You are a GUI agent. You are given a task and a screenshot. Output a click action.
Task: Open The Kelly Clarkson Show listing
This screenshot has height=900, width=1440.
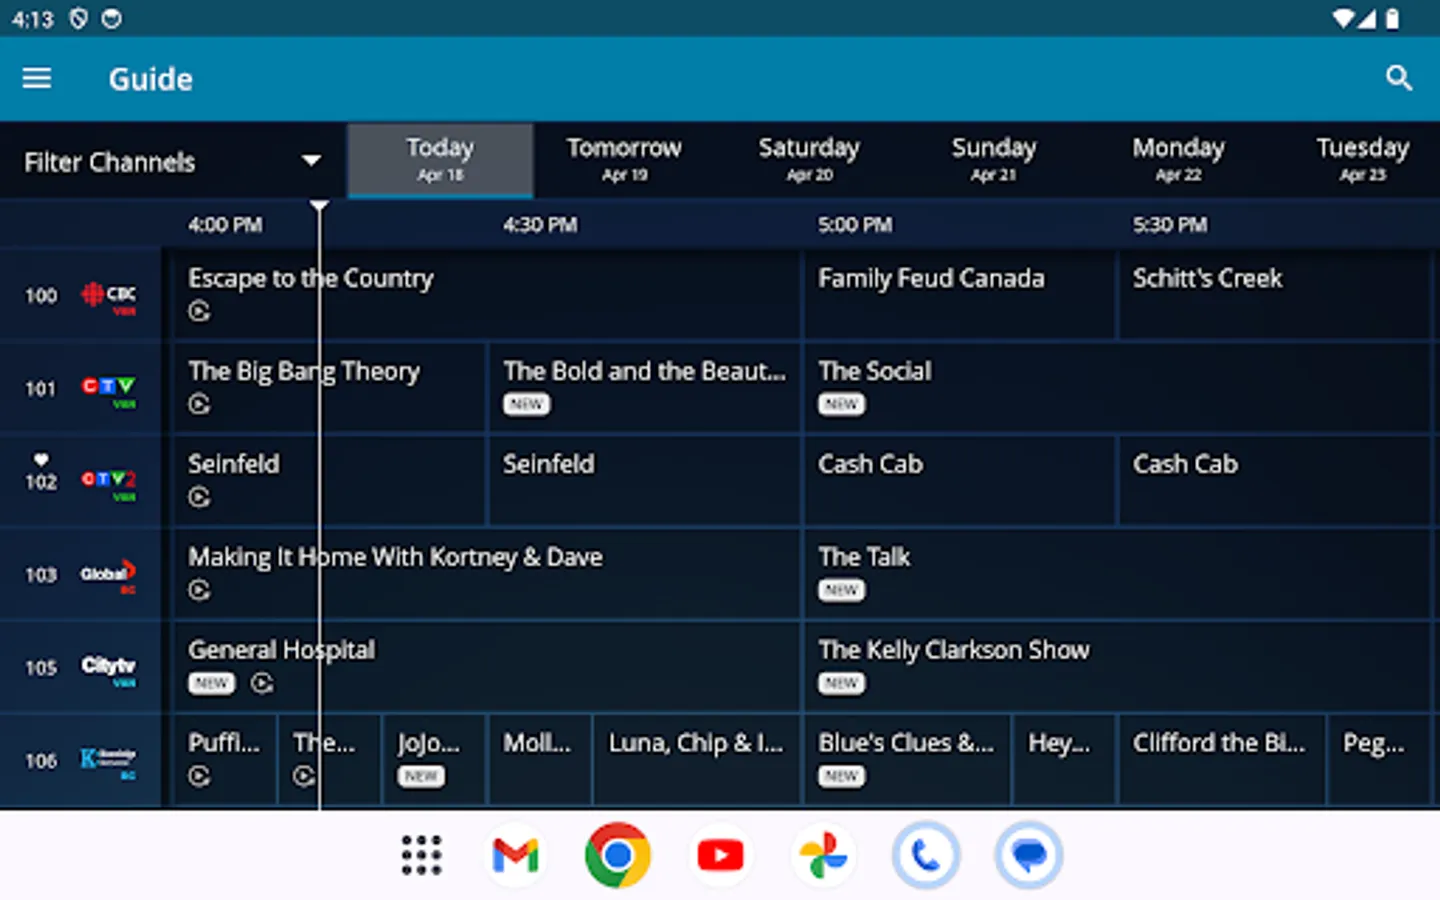click(1118, 666)
